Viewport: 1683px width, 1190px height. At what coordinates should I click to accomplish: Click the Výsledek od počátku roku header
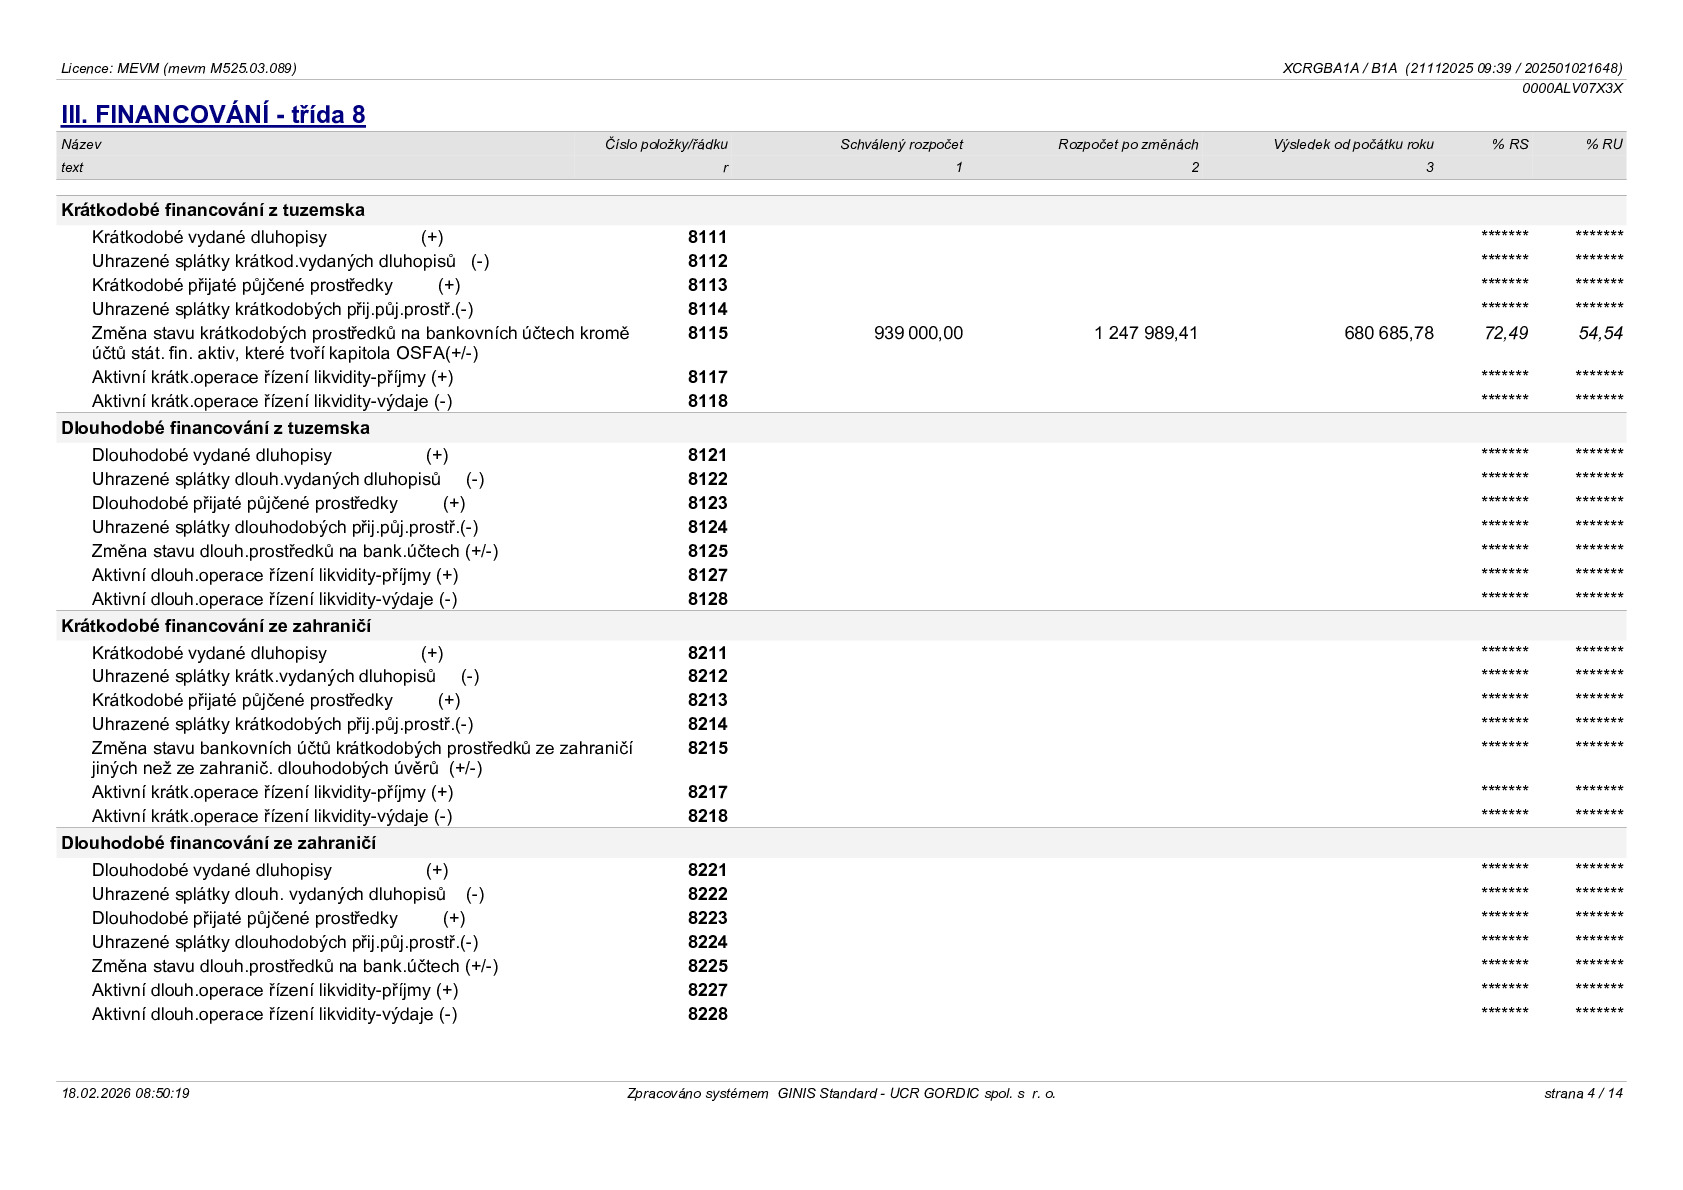click(1353, 144)
